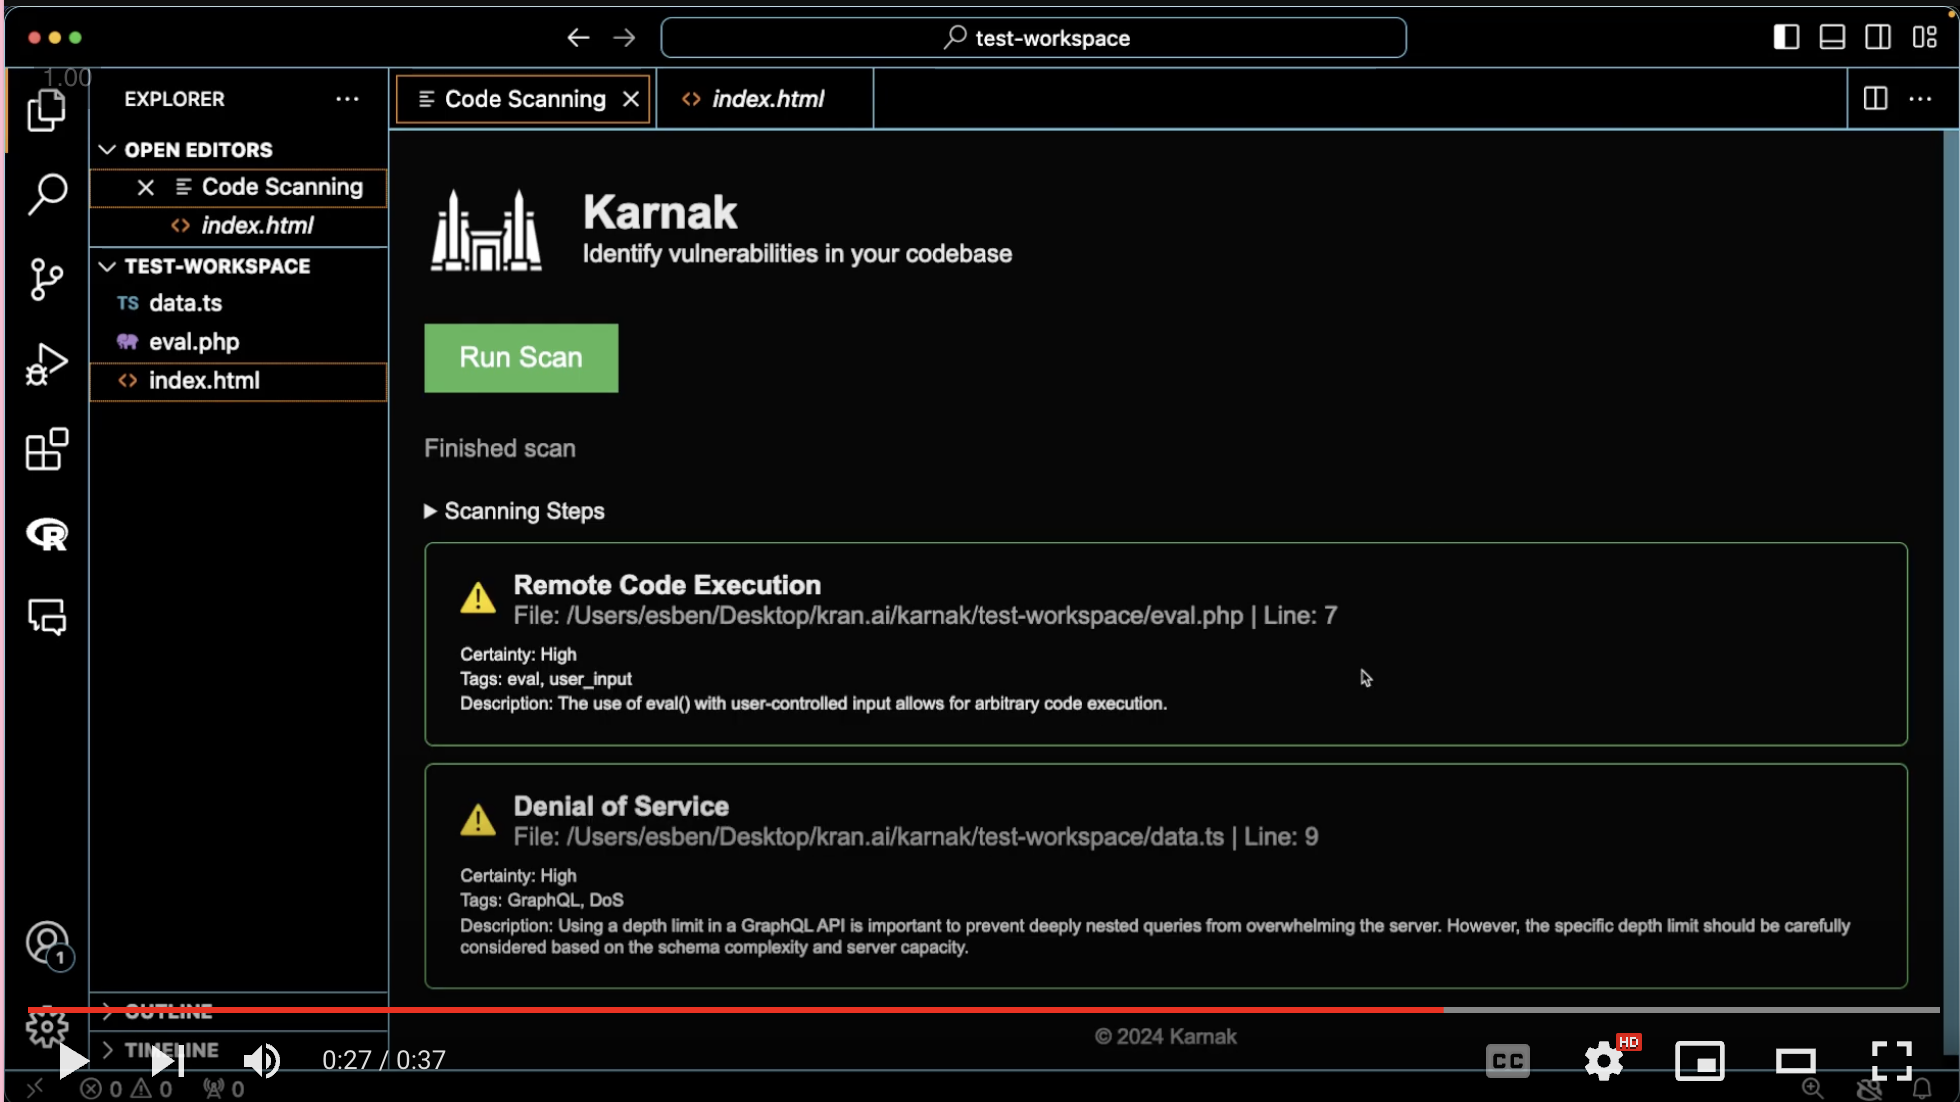Toggle bottom panel visibility

(1832, 37)
